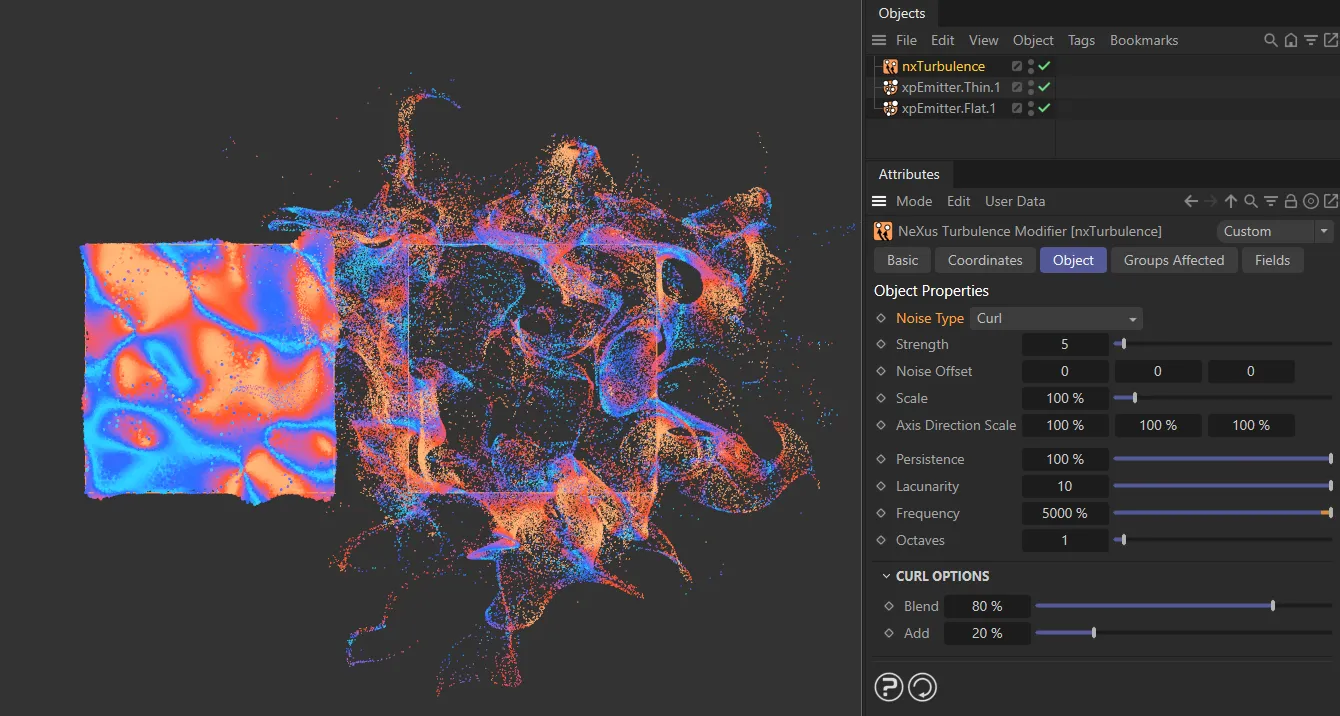
Task: Select the xpEmitter.Thin.1 emitter icon
Action: pos(890,87)
